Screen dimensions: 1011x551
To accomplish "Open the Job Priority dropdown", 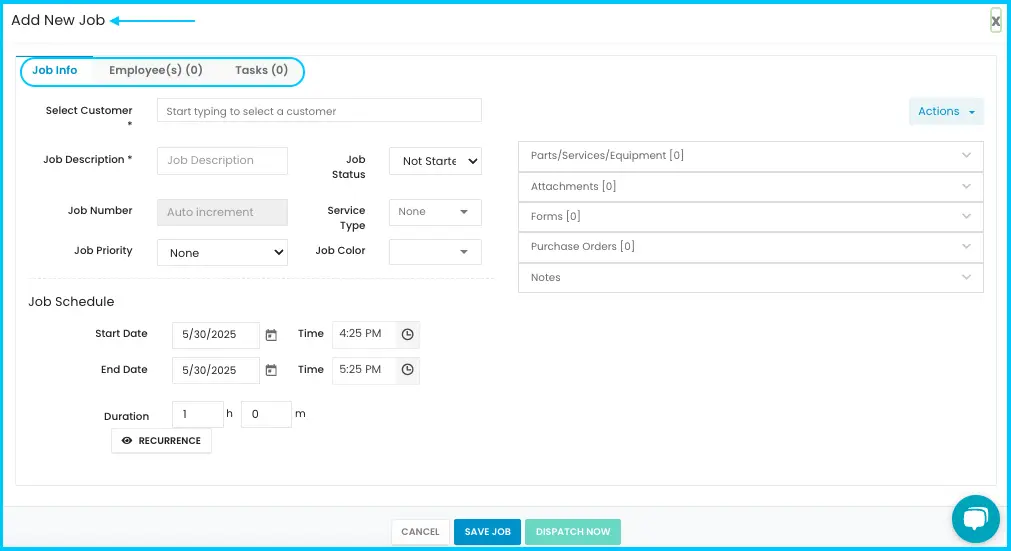I will (x=222, y=253).
